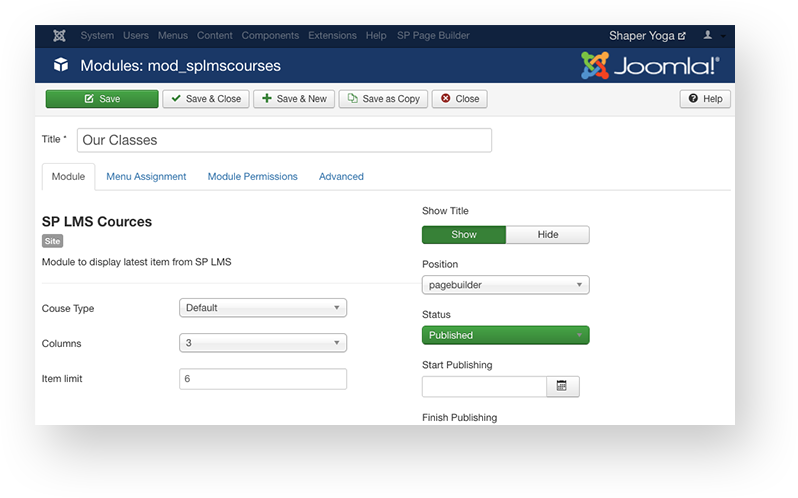Click the Help question mark button

click(705, 99)
